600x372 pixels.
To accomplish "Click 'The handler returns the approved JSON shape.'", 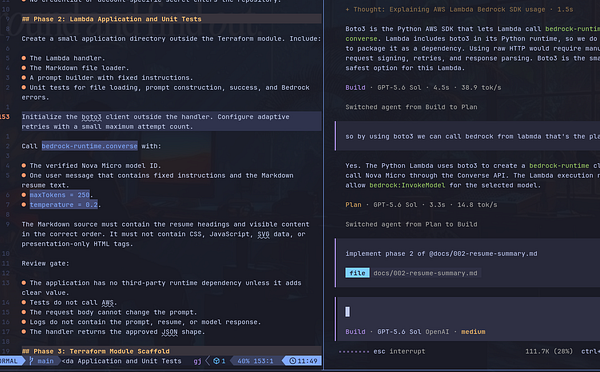I will click(x=117, y=332).
